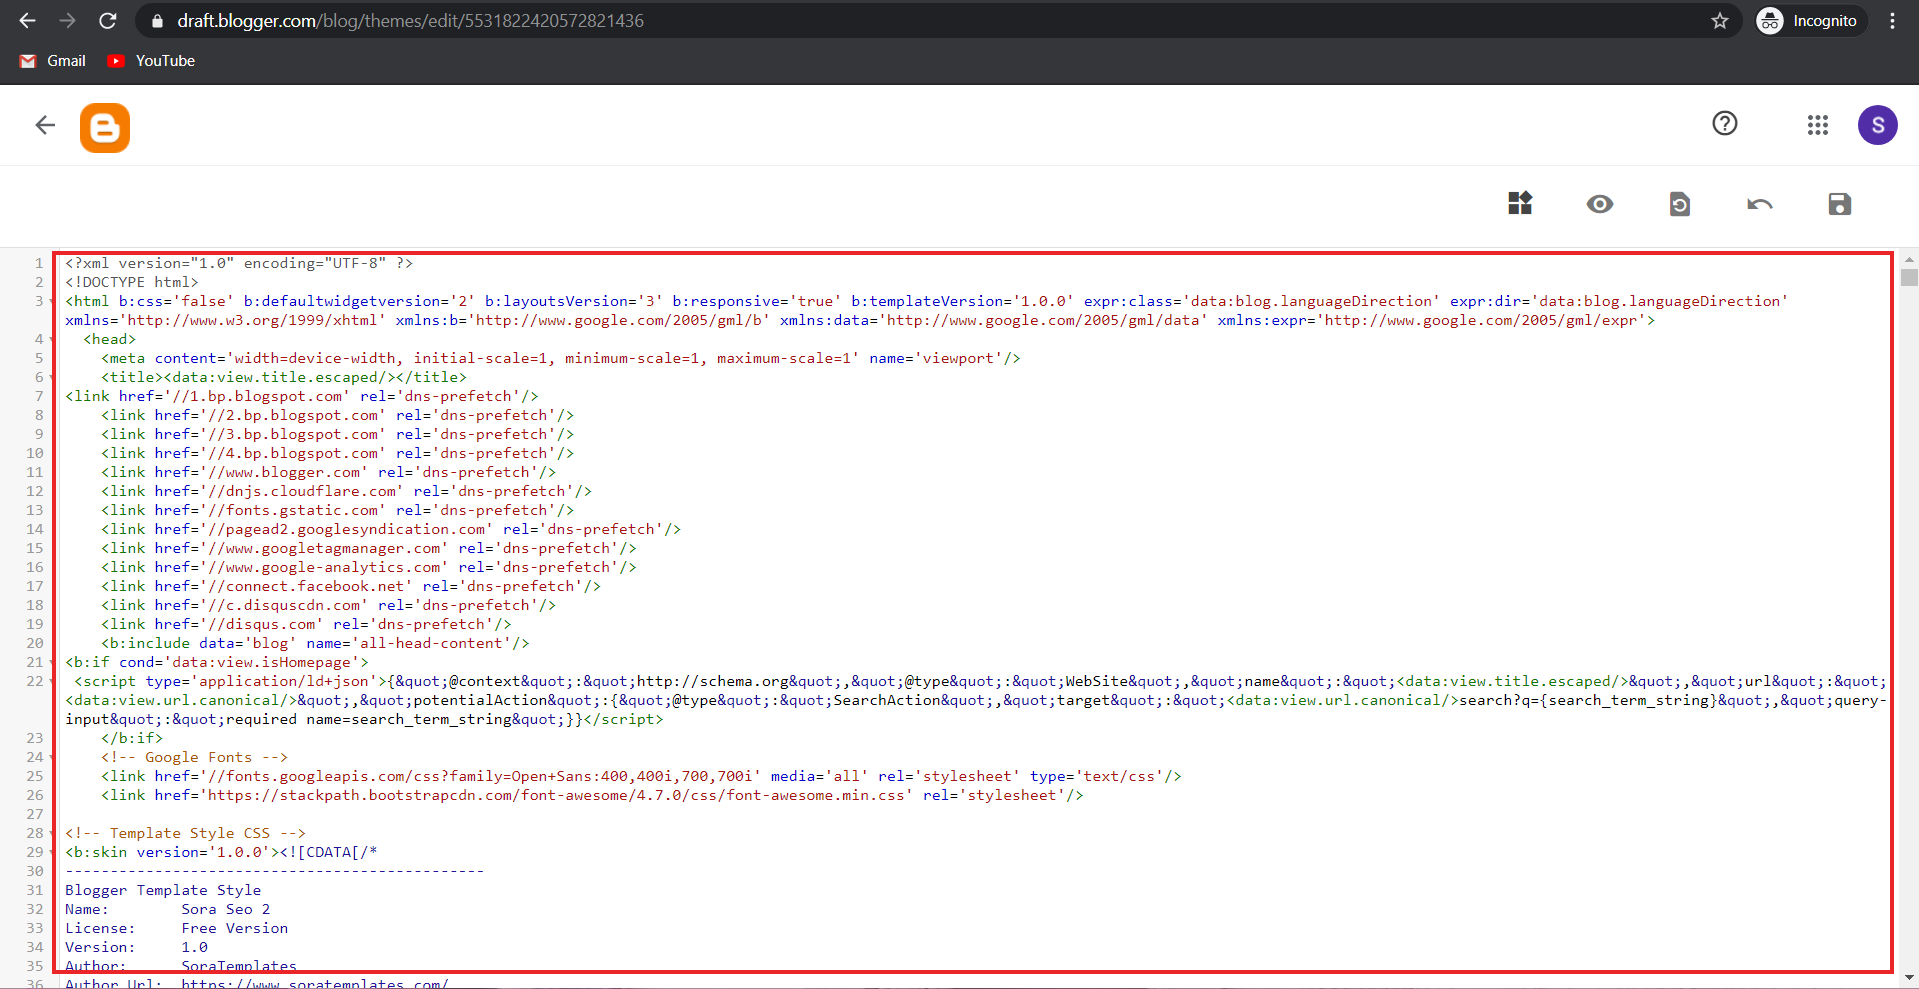Screen dimensions: 1919x989
Task: Open the YouTube bookmark
Action: [152, 61]
